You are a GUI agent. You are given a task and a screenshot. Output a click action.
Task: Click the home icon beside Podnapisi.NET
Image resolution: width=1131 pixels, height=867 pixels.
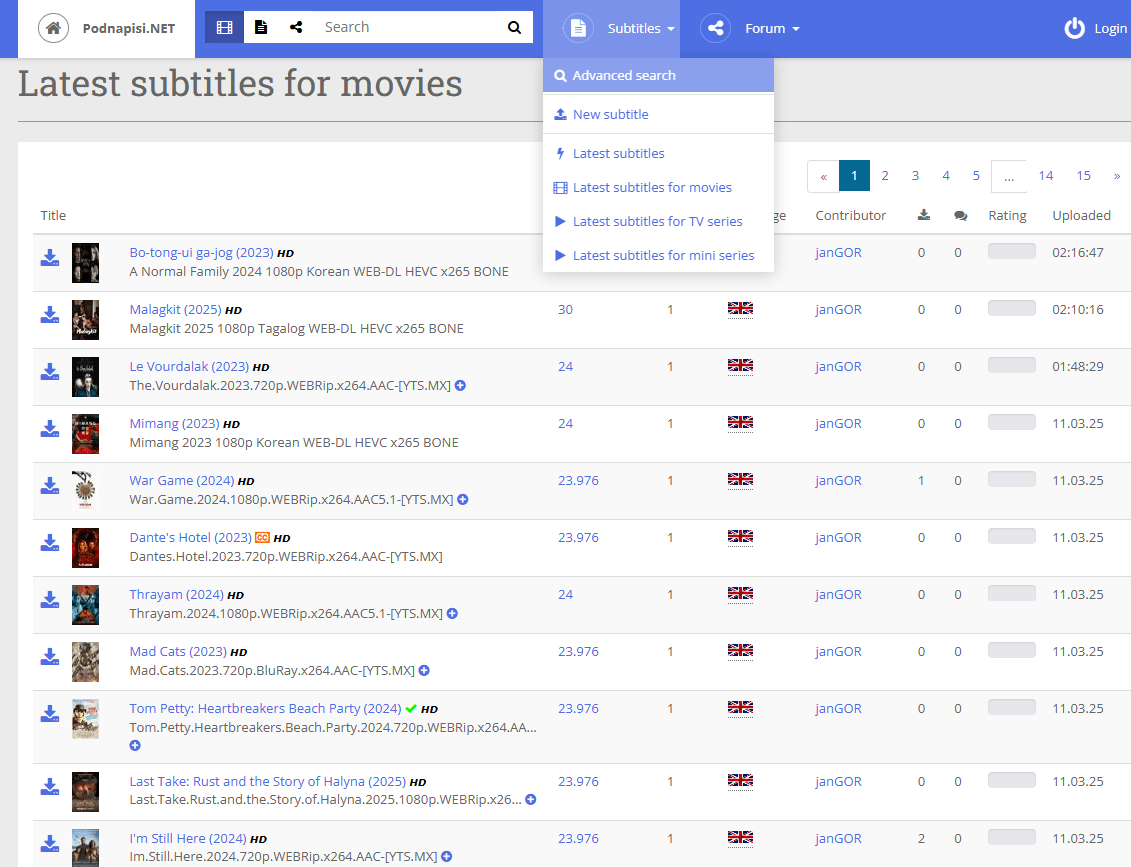pyautogui.click(x=53, y=28)
